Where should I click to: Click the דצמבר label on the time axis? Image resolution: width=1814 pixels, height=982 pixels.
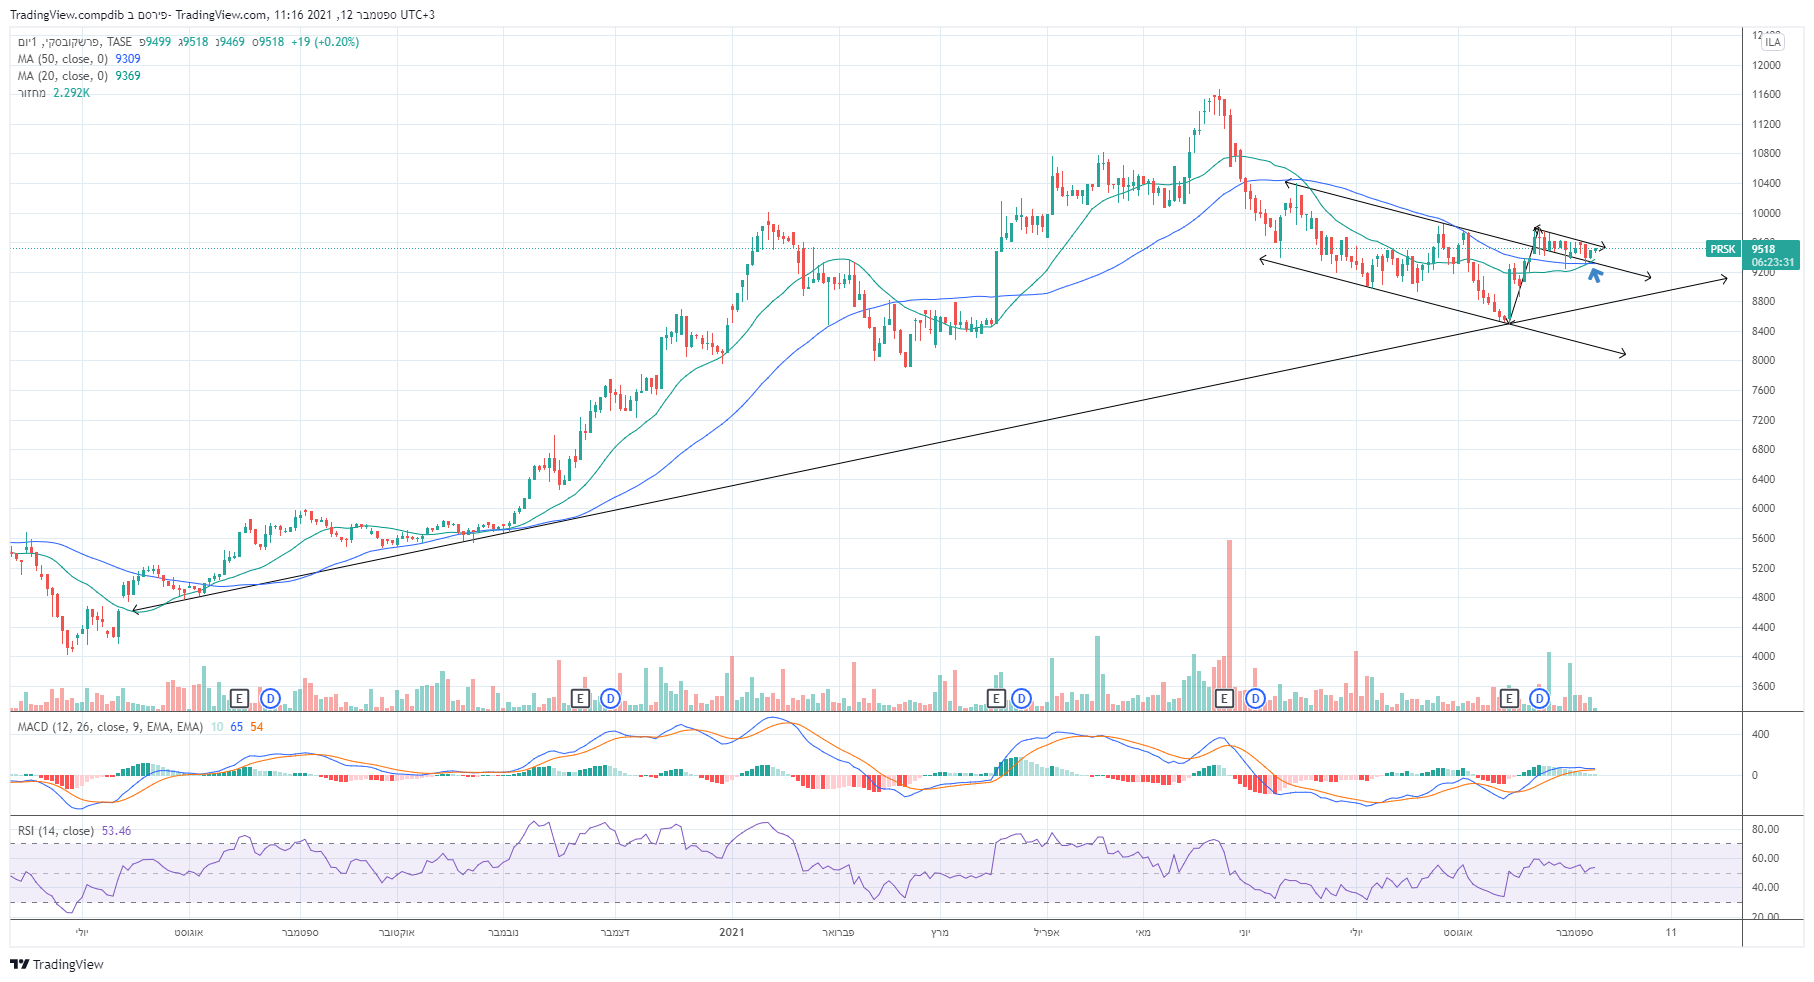[x=614, y=932]
